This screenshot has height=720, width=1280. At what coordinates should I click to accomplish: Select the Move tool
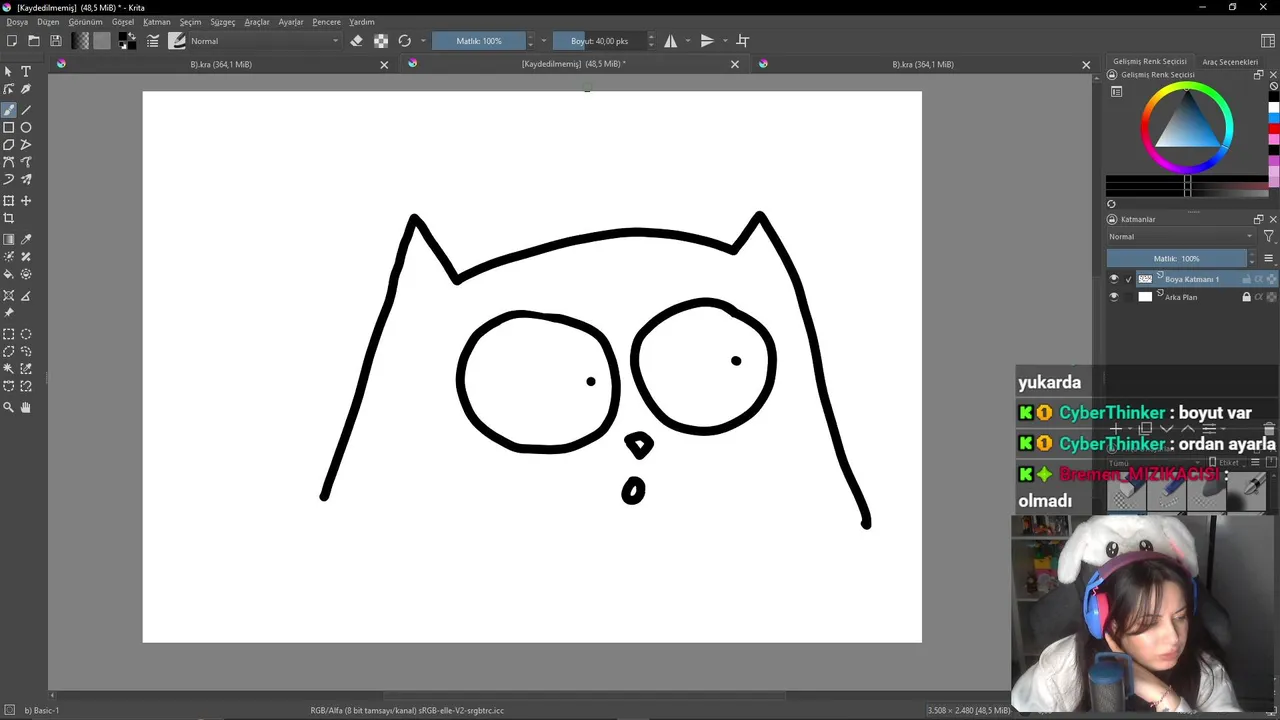(x=26, y=201)
